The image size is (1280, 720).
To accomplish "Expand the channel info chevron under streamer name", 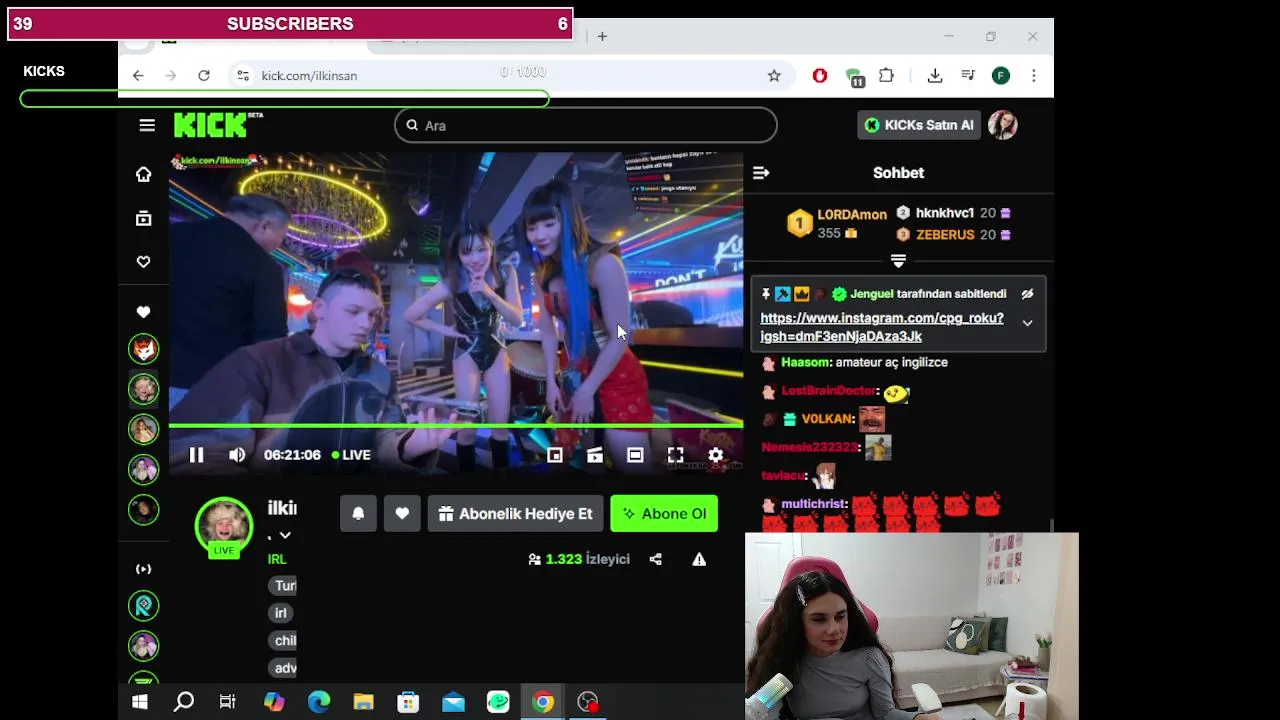I will pos(285,536).
